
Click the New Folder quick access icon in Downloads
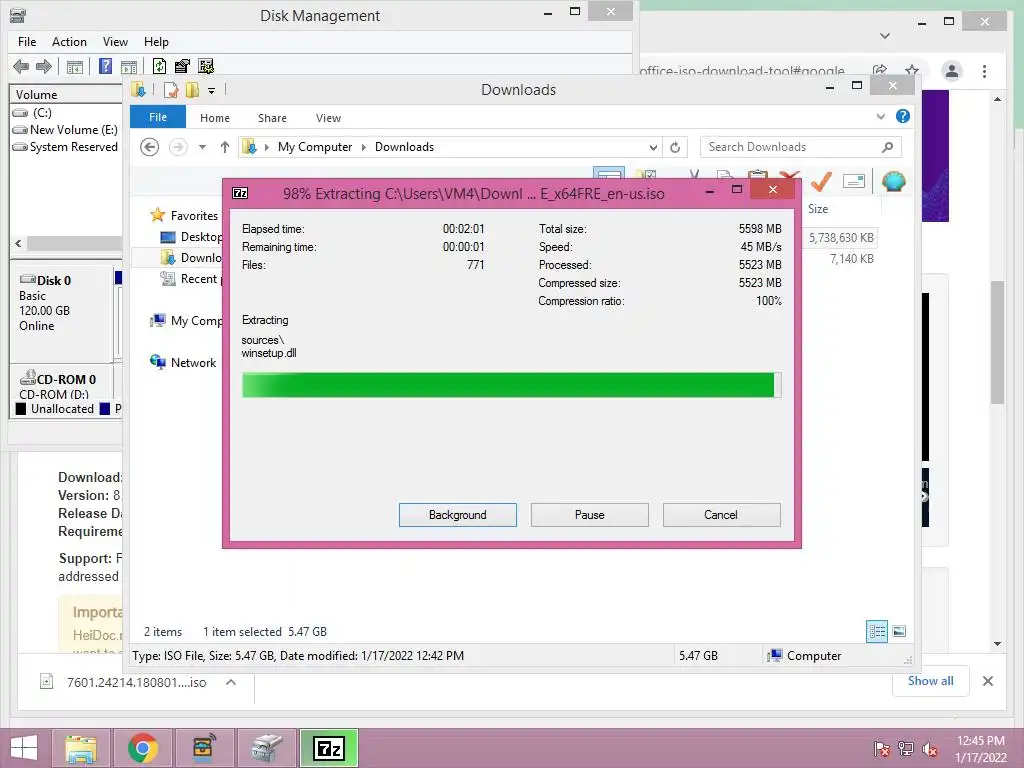tap(192, 90)
